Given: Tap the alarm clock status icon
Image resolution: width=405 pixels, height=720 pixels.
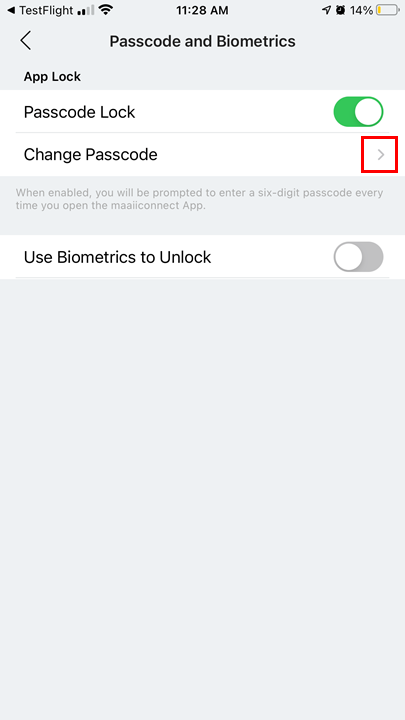Looking at the screenshot, I should tap(340, 10).
